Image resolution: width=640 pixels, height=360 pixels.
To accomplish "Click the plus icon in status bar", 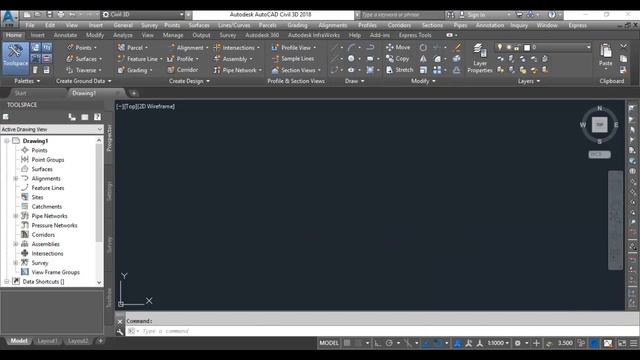I will pyautogui.click(x=536, y=343).
